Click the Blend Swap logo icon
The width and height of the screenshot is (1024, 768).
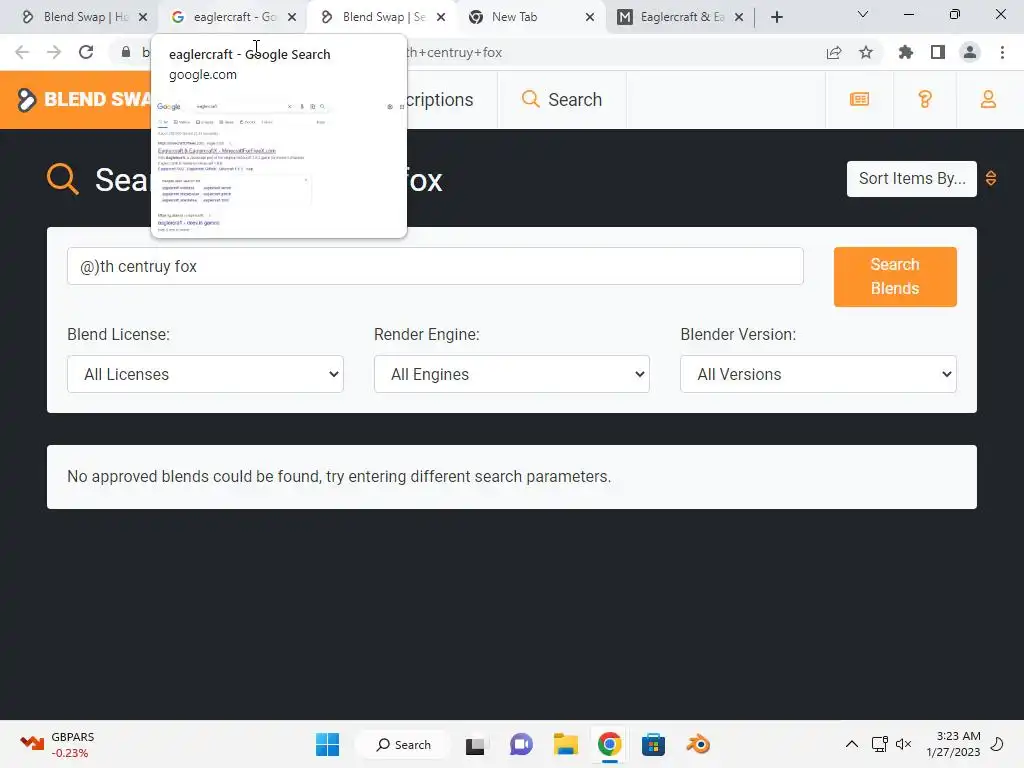tap(26, 99)
